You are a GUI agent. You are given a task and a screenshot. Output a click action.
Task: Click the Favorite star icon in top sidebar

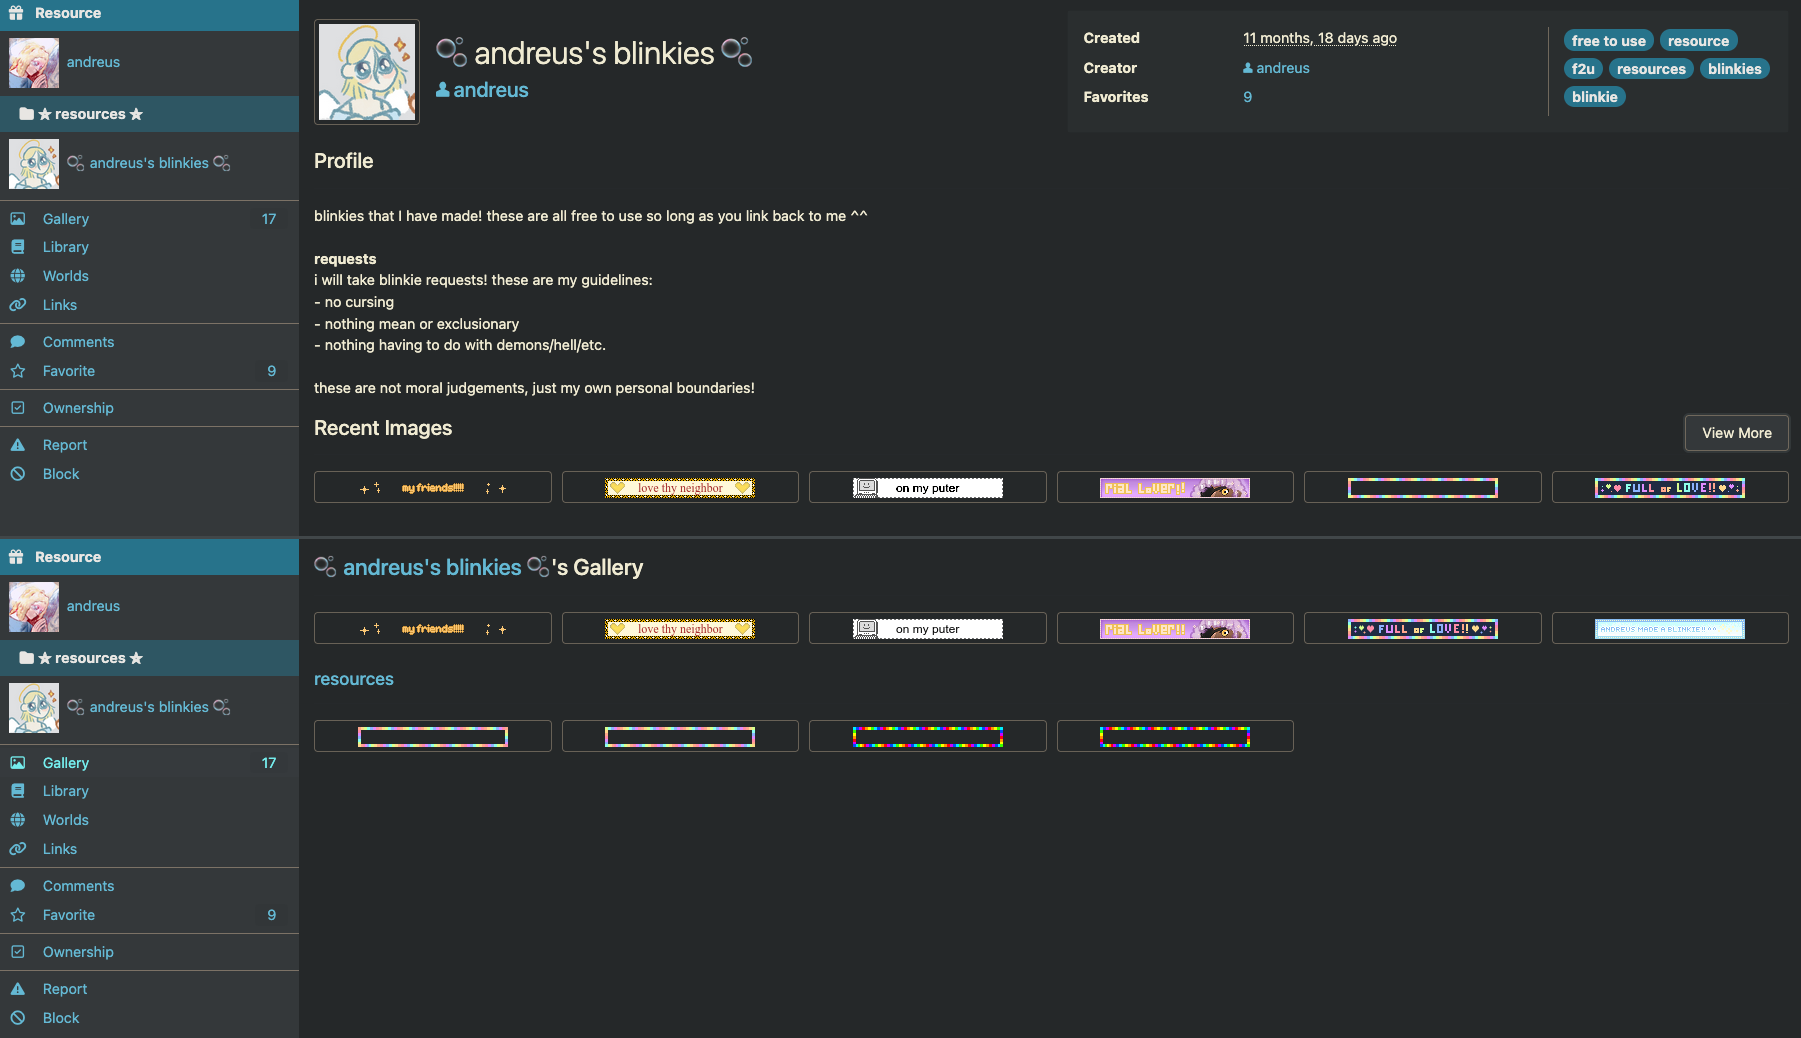point(18,371)
